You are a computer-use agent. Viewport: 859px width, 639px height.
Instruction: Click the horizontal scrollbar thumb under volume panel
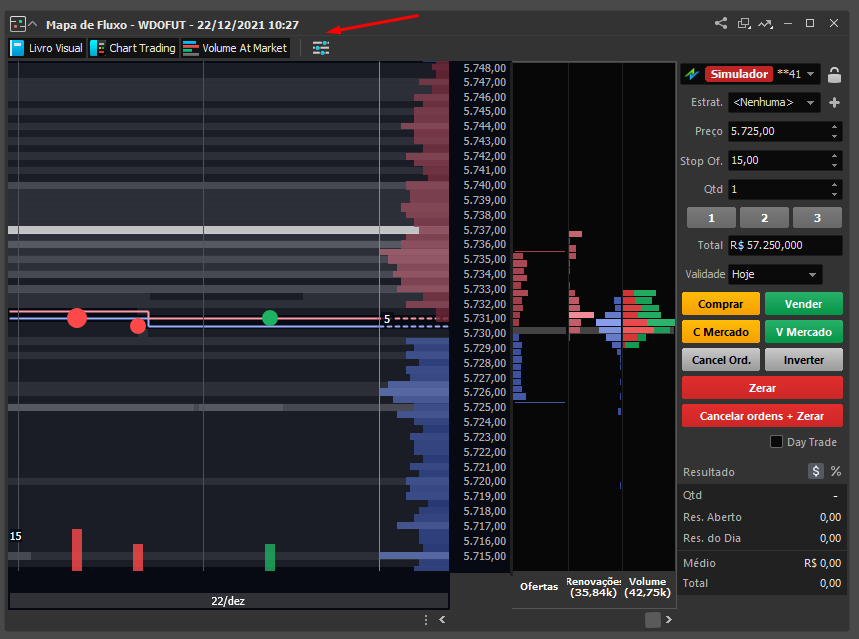click(x=653, y=620)
